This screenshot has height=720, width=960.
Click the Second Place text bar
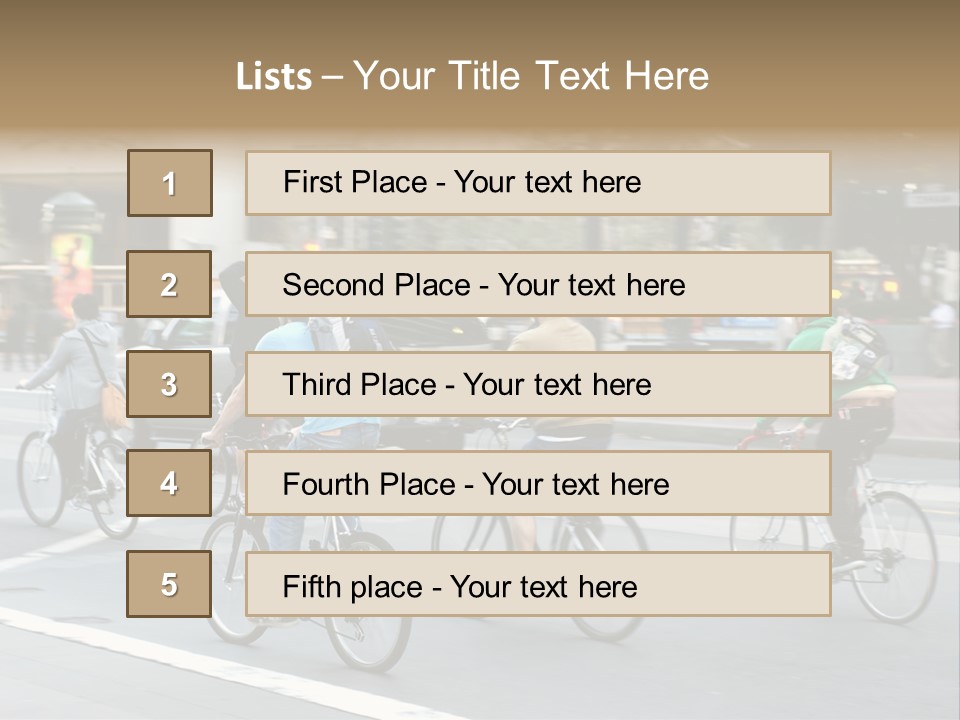(538, 284)
